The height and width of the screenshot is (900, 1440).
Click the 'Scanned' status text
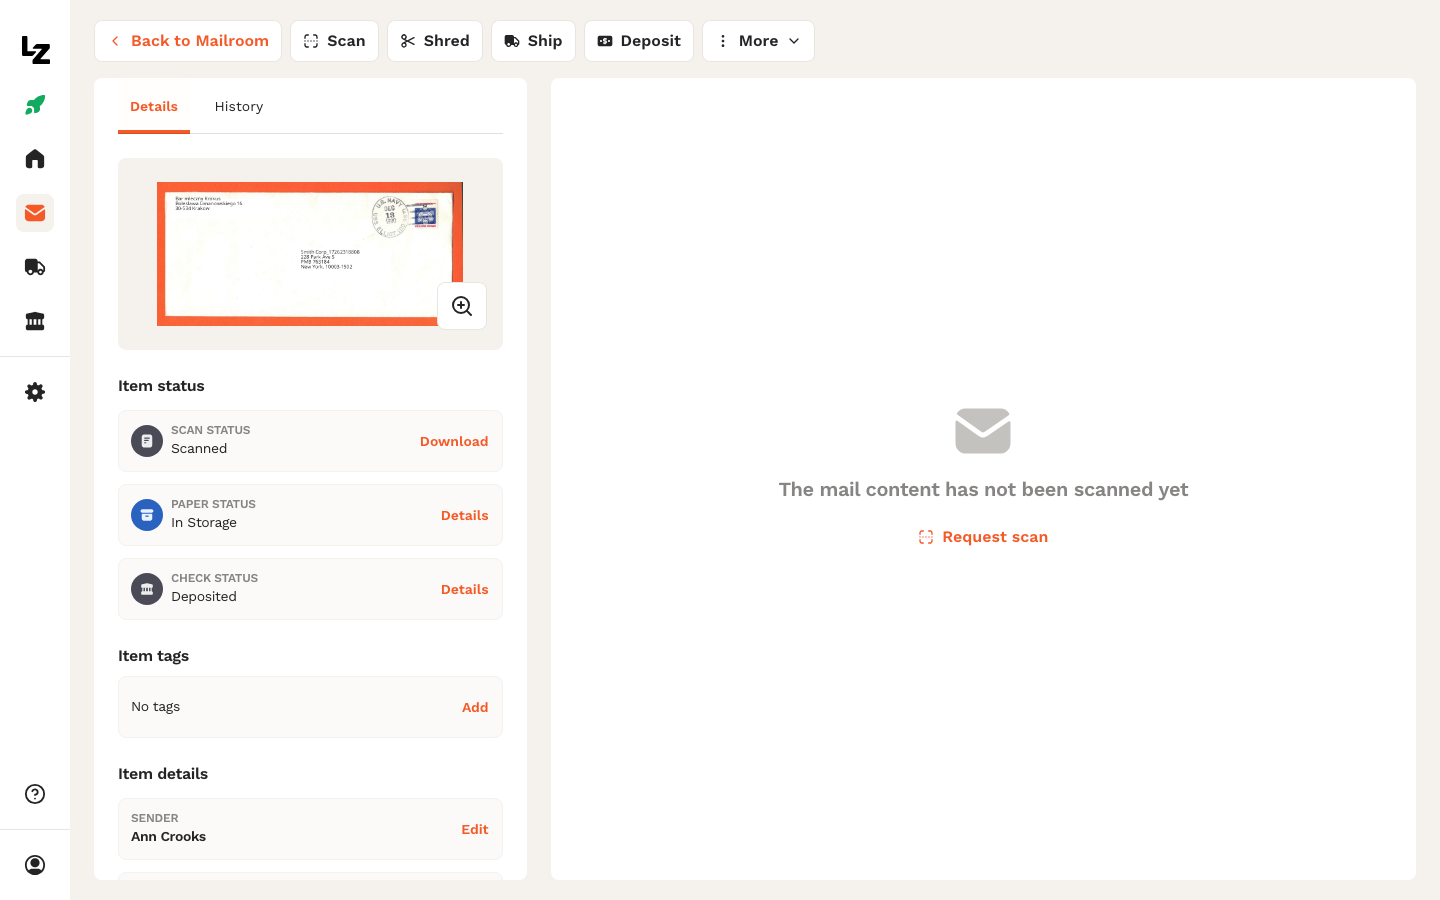(x=199, y=449)
